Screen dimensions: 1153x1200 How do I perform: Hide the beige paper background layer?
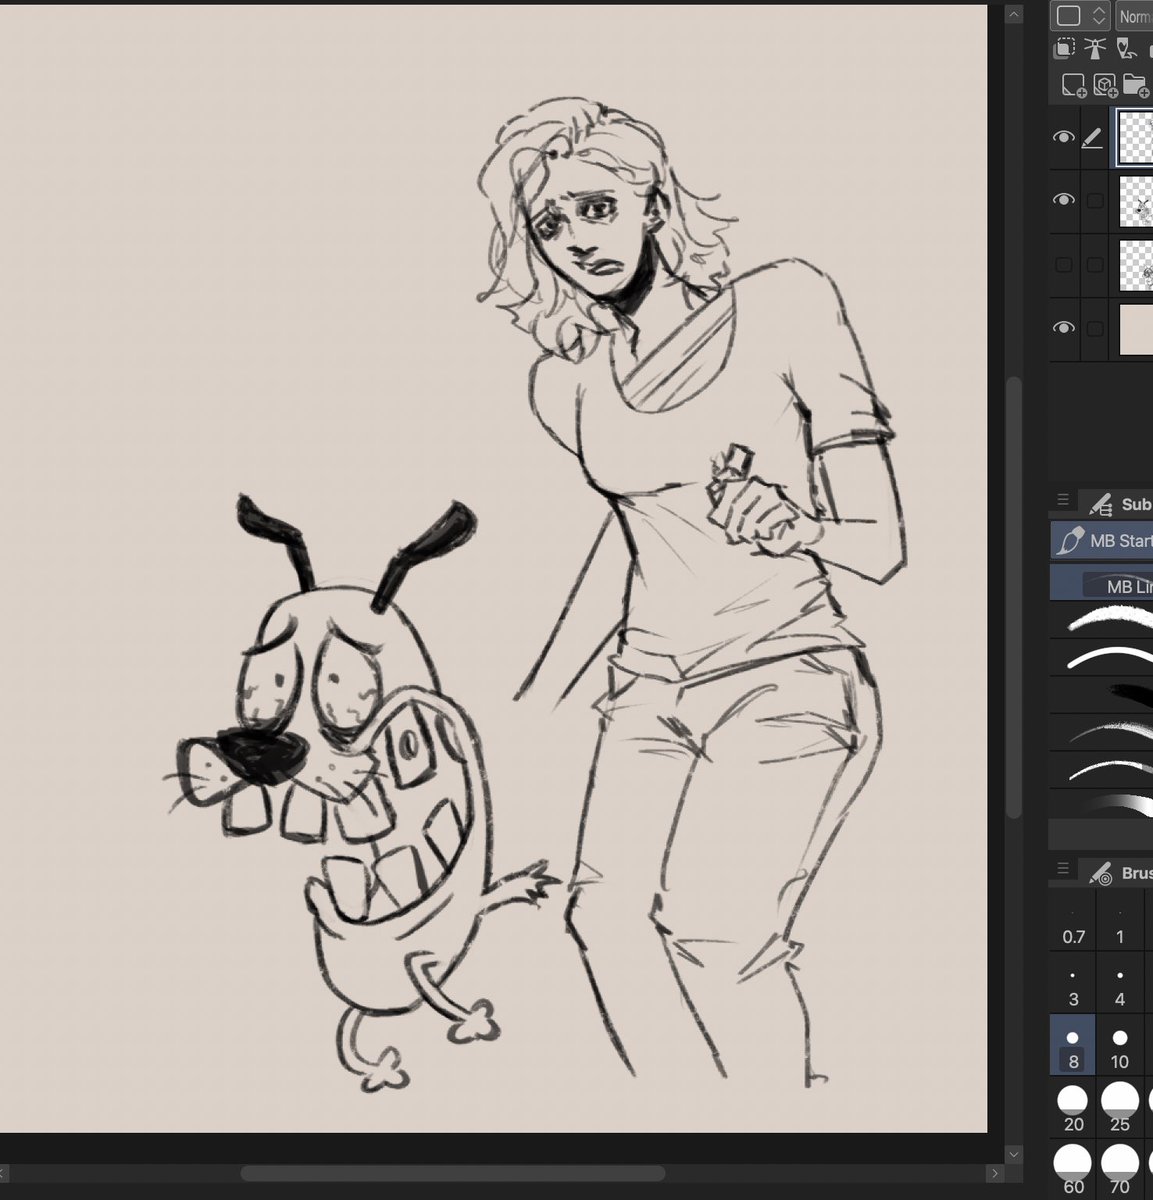pyautogui.click(x=1064, y=328)
